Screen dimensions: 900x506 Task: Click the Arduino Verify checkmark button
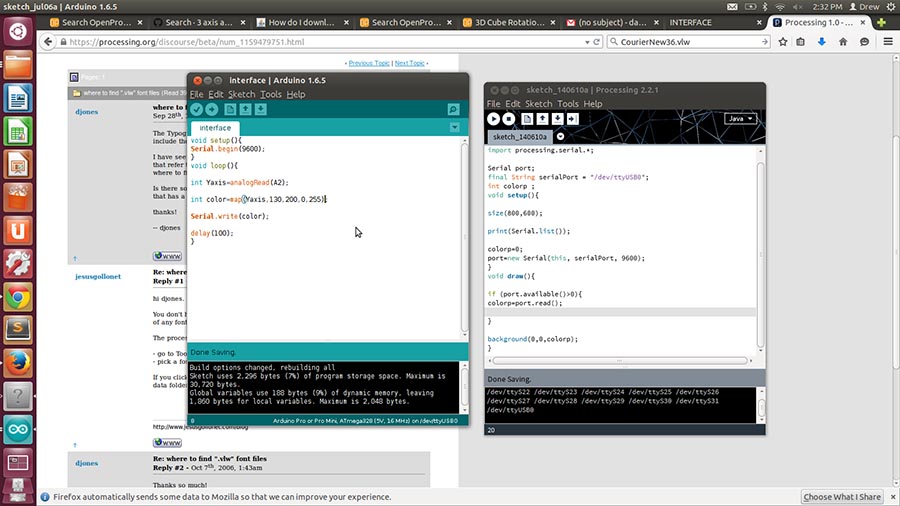(x=197, y=109)
